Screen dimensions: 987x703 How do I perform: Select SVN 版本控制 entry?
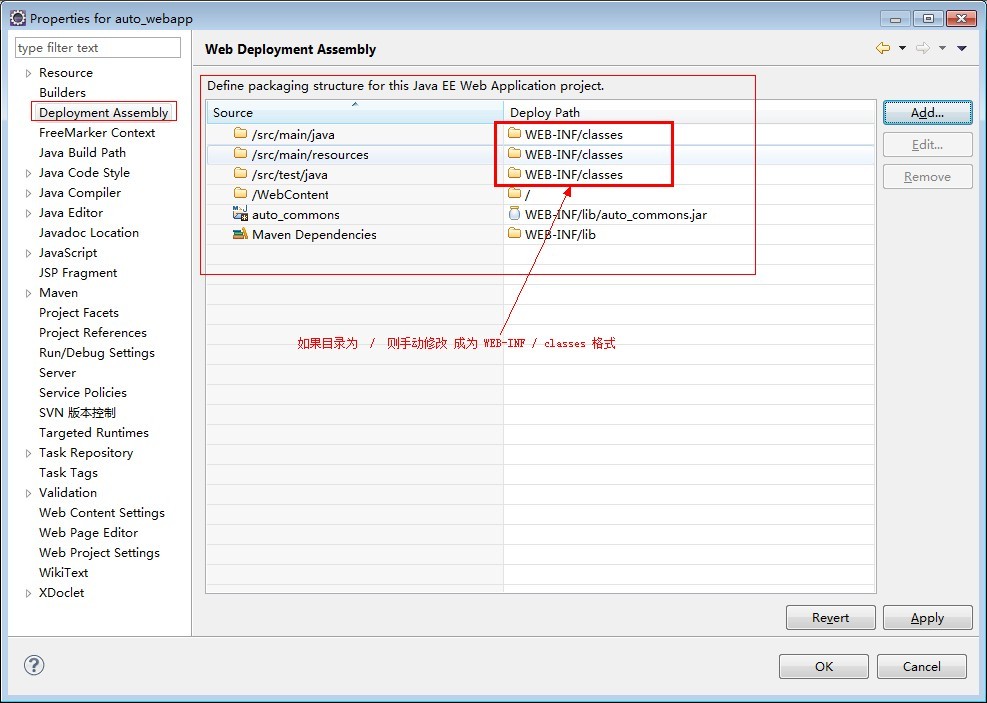[x=77, y=413]
